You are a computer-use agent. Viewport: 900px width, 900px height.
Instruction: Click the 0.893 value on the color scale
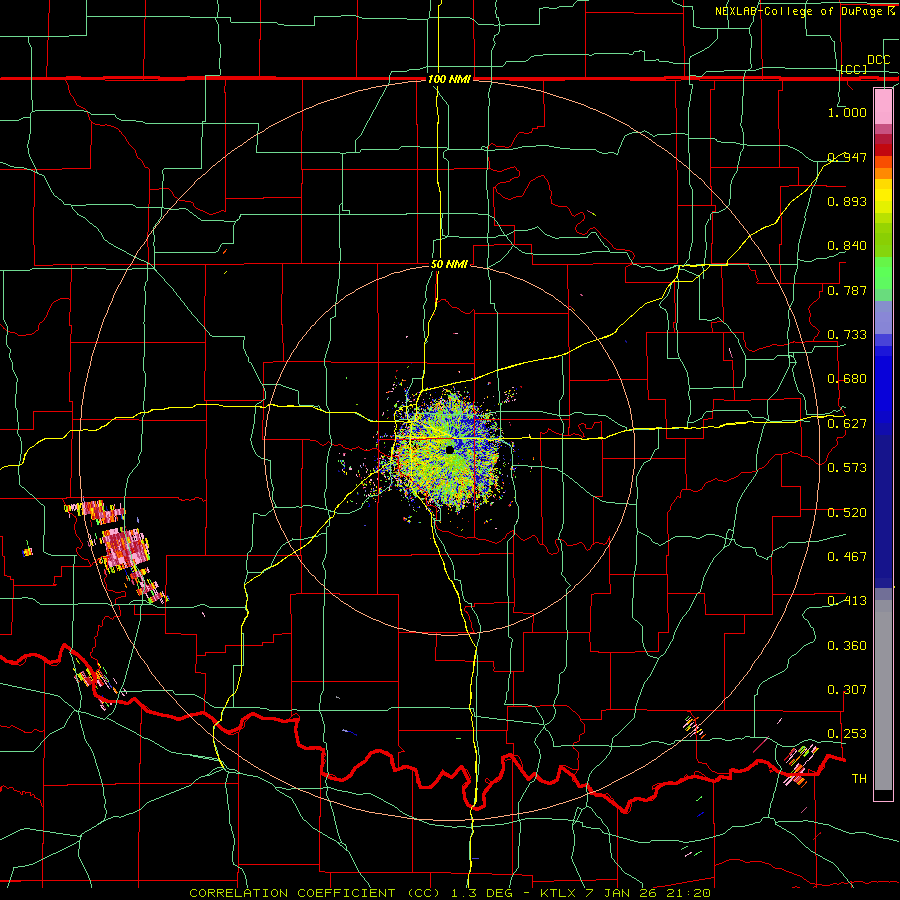847,201
